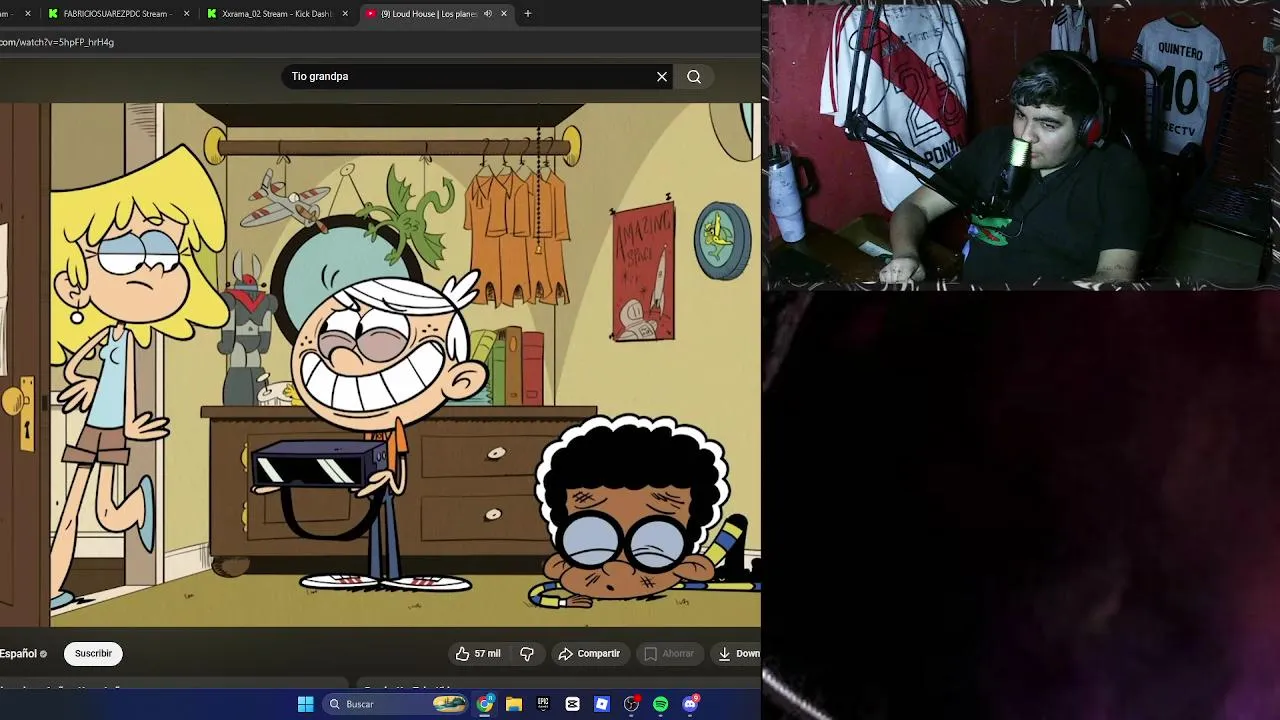This screenshot has height=720, width=1280.
Task: Close the FABRICIOSUAREZPDC Stream tab
Action: tap(186, 14)
